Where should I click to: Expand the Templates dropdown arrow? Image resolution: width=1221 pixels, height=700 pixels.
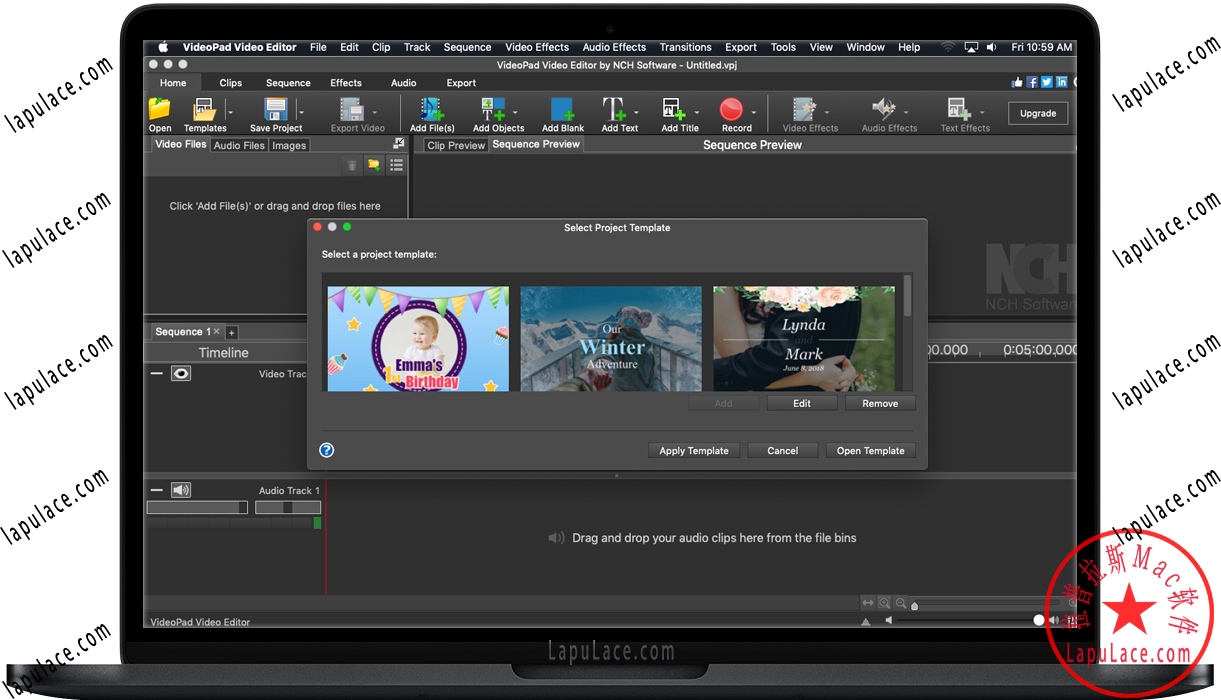(230, 111)
